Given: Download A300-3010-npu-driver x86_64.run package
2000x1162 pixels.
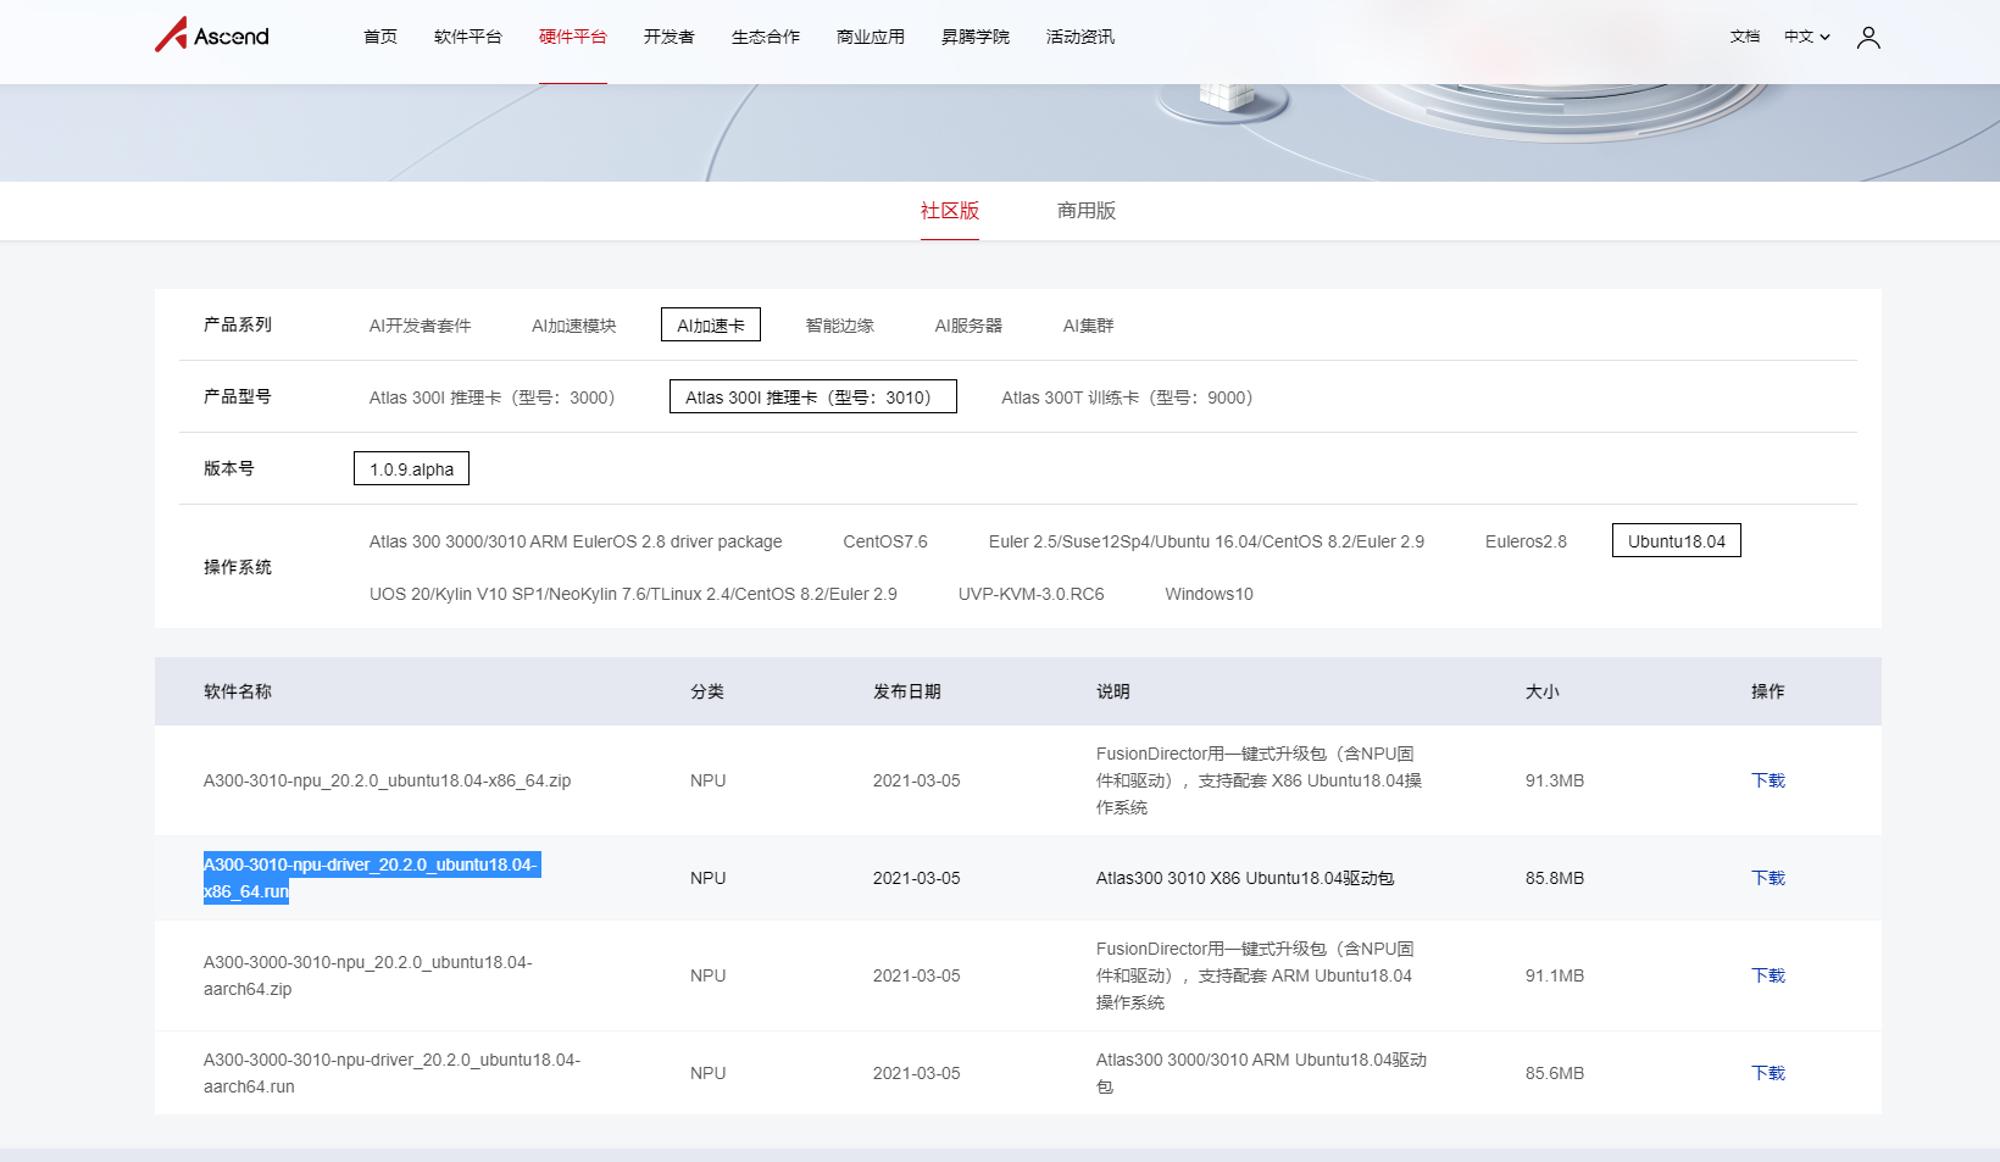Looking at the screenshot, I should (x=1768, y=878).
